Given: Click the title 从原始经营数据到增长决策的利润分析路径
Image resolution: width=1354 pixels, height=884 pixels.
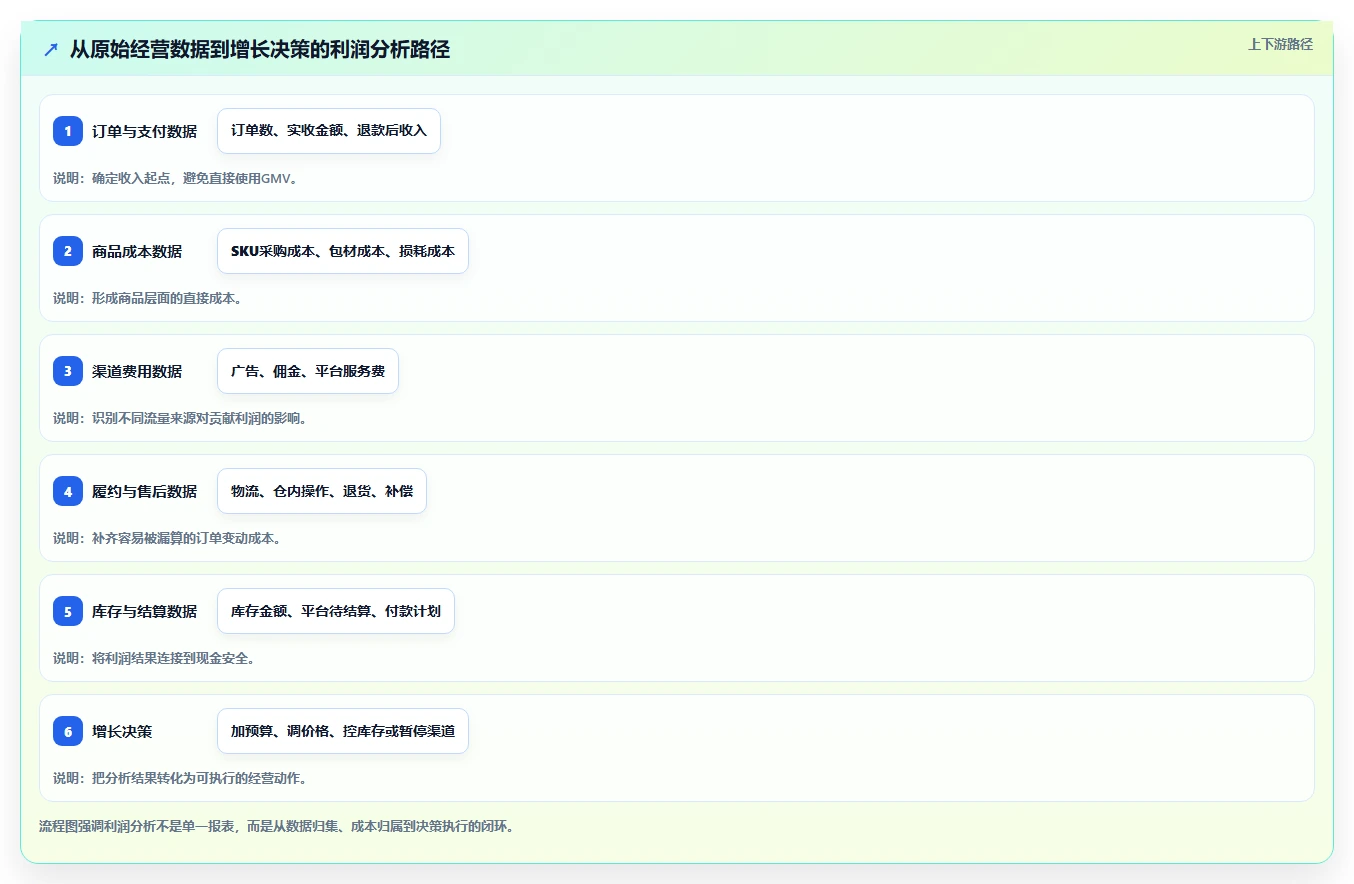Looking at the screenshot, I should pyautogui.click(x=260, y=50).
